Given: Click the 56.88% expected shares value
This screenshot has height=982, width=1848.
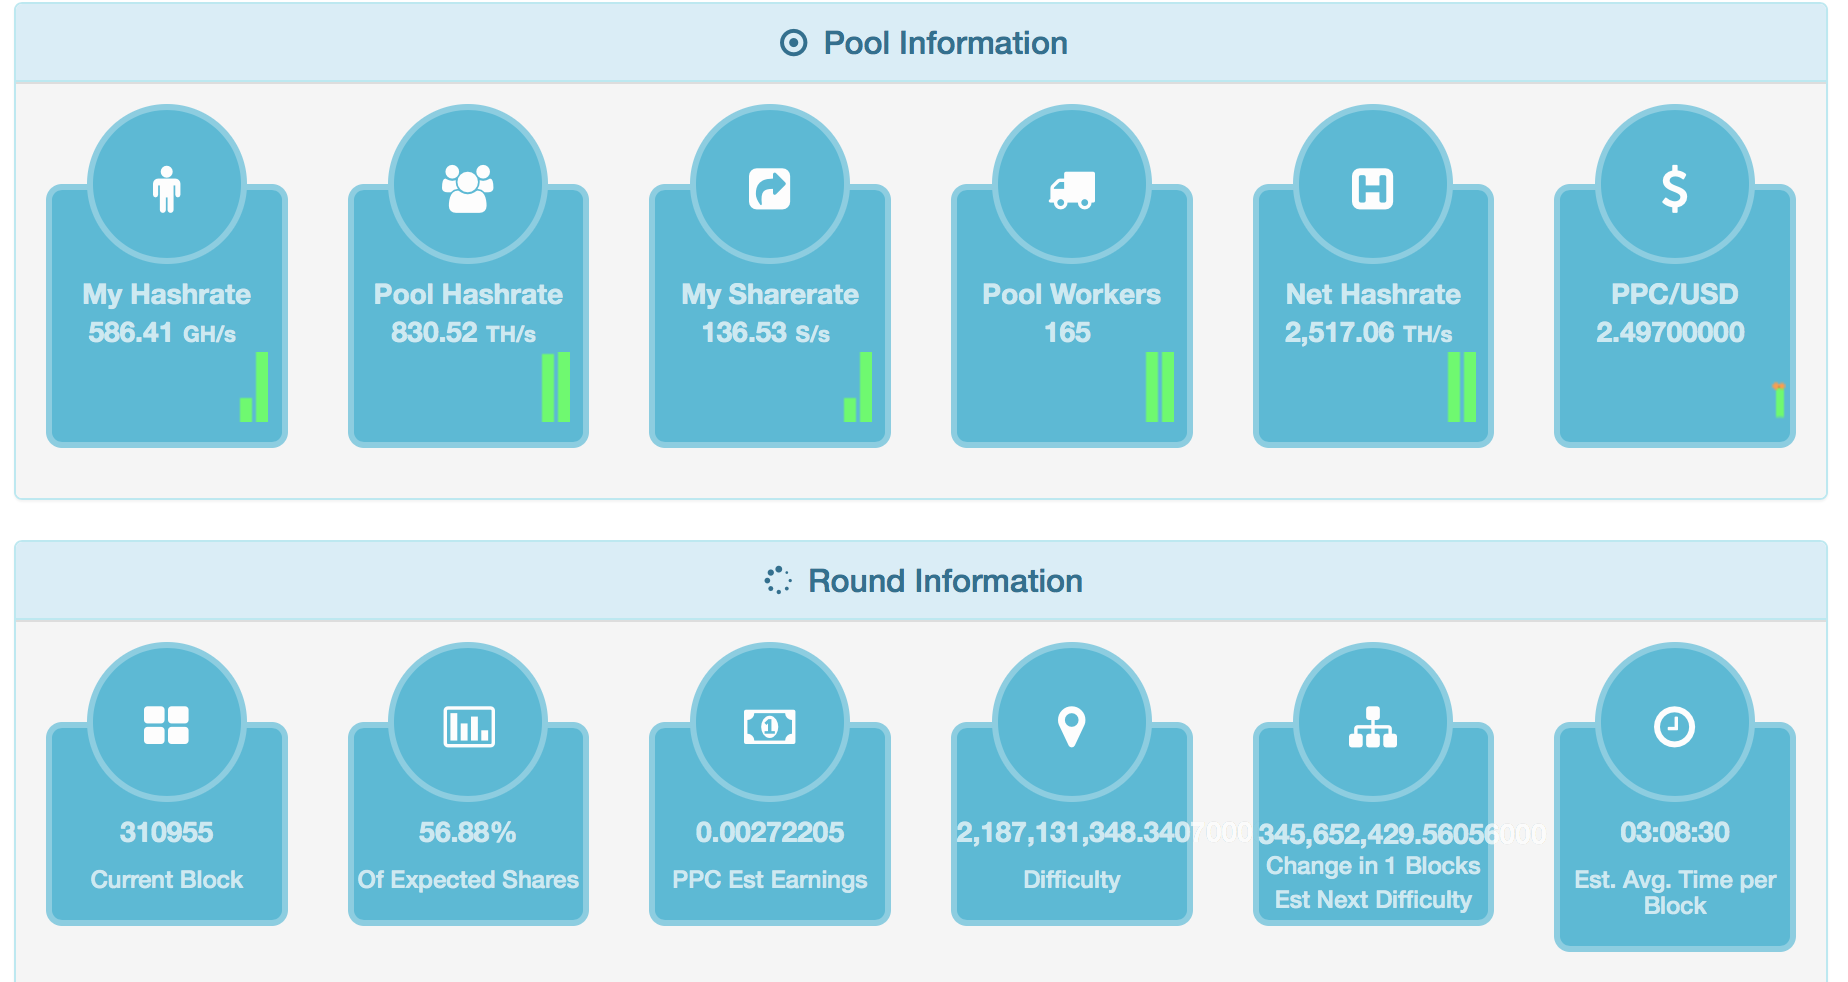Looking at the screenshot, I should point(467,832).
